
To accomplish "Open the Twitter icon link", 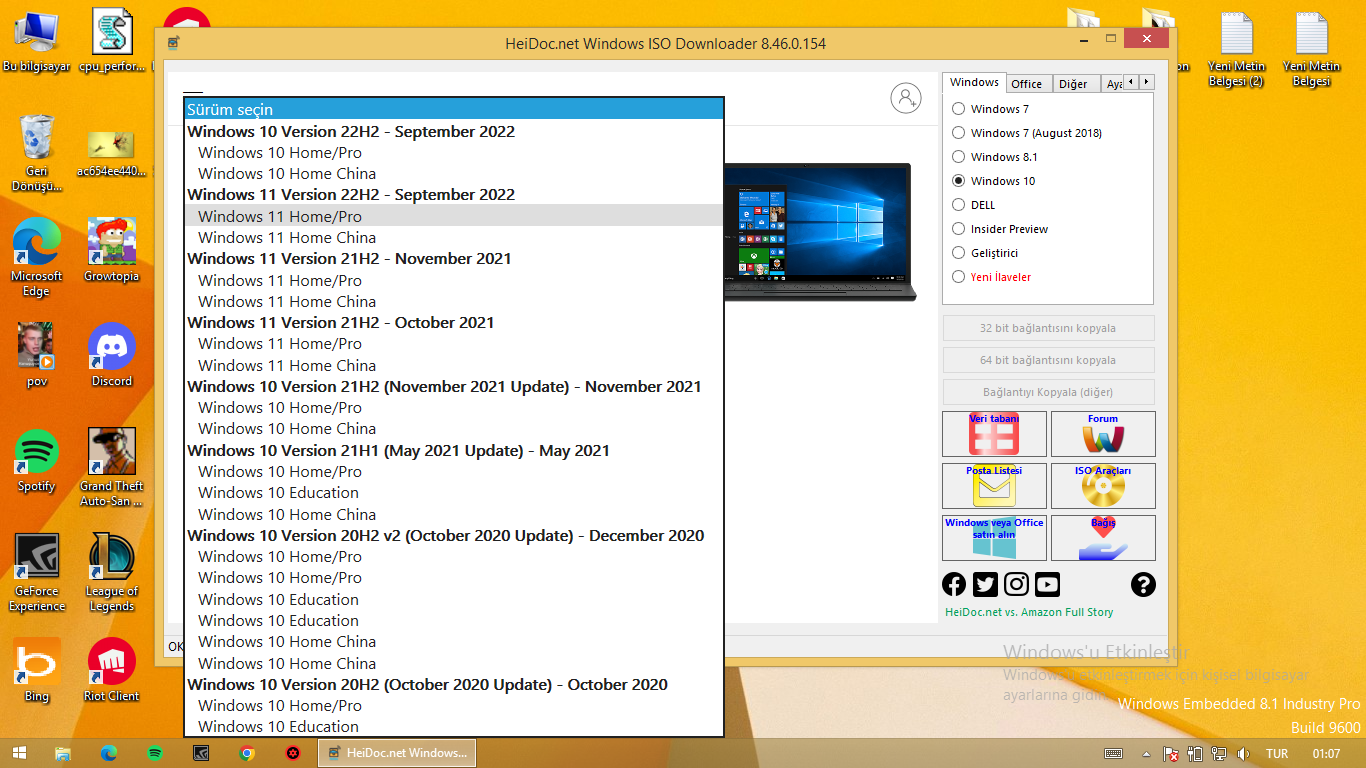I will coord(985,585).
